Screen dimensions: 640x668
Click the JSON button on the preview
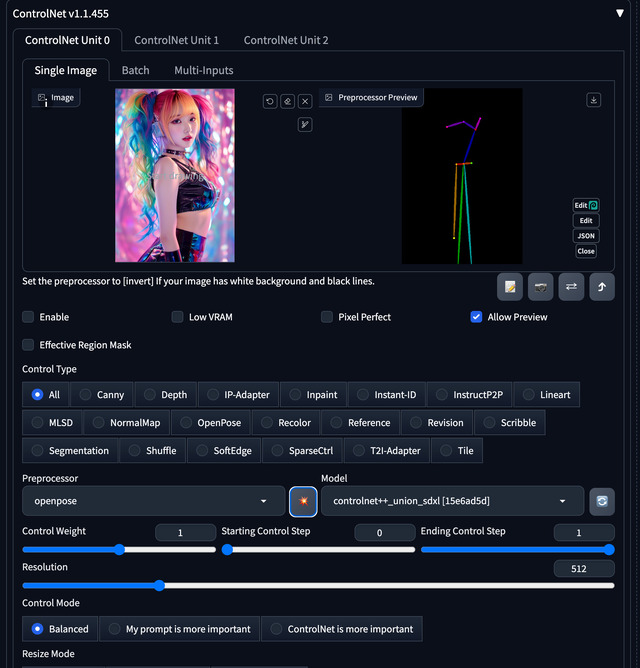coord(586,236)
